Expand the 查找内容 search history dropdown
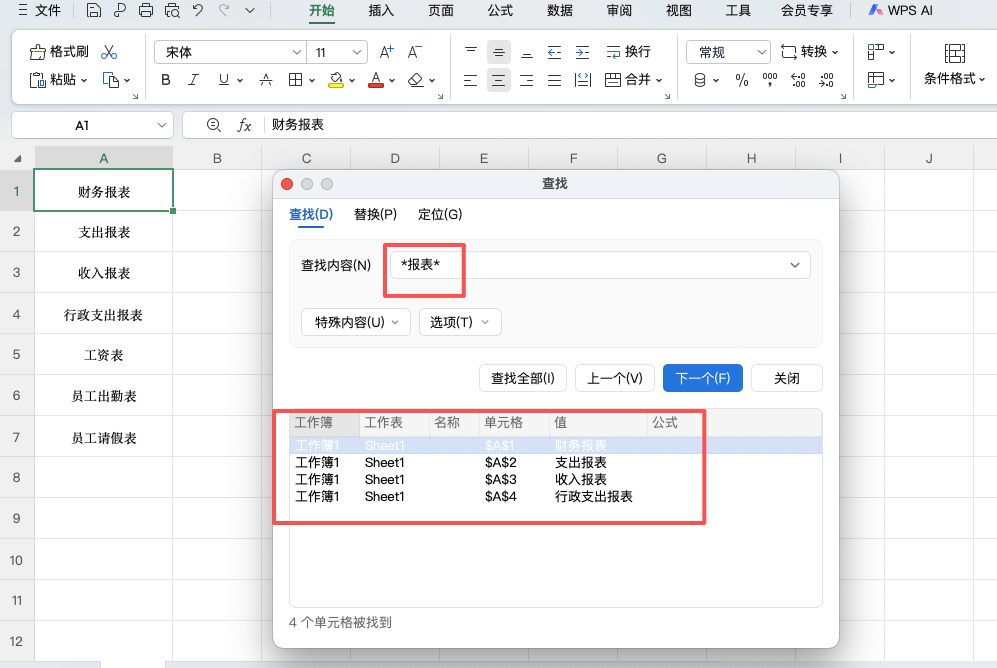This screenshot has height=668, width=997. tap(795, 264)
